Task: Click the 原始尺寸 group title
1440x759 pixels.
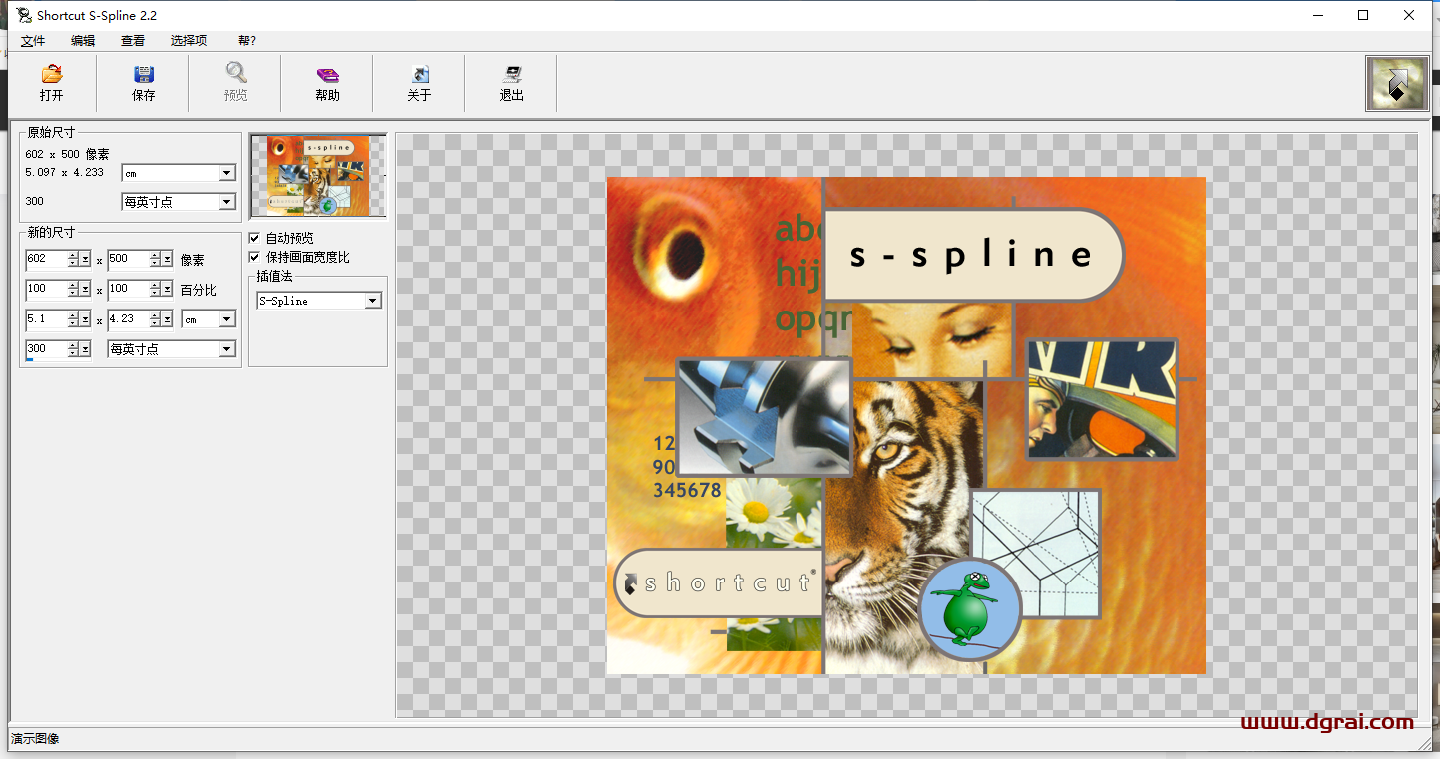Action: coord(51,132)
